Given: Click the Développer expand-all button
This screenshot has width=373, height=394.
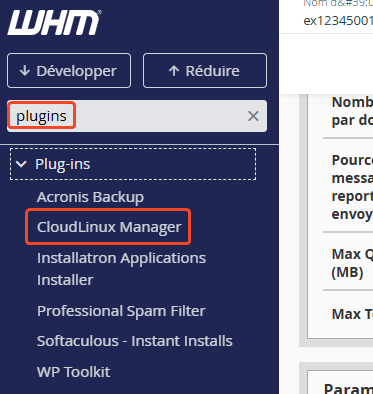Looking at the screenshot, I should coord(69,71).
